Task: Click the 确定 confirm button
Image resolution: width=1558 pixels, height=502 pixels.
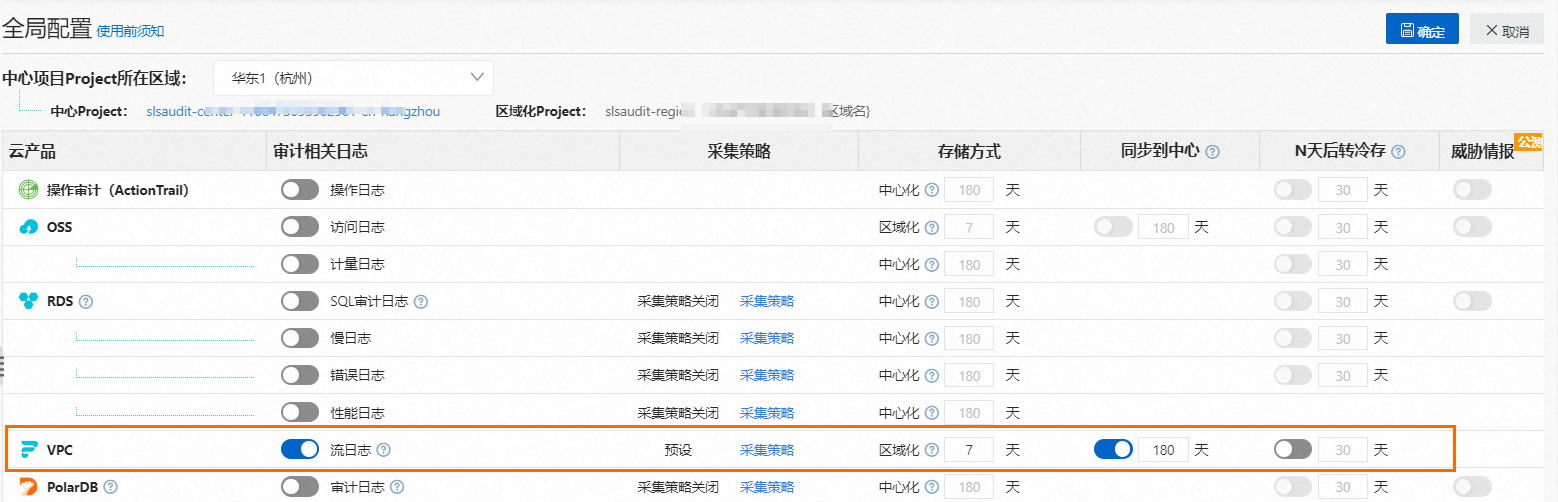Action: pos(1422,29)
